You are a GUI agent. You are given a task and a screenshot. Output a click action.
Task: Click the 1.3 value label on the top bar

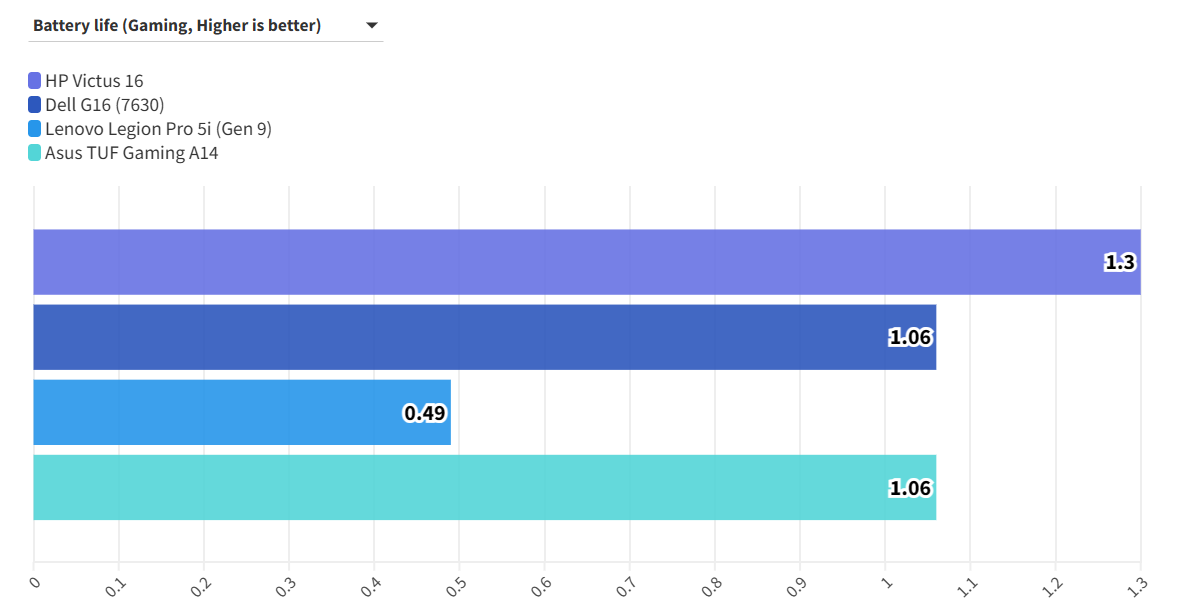[1120, 262]
